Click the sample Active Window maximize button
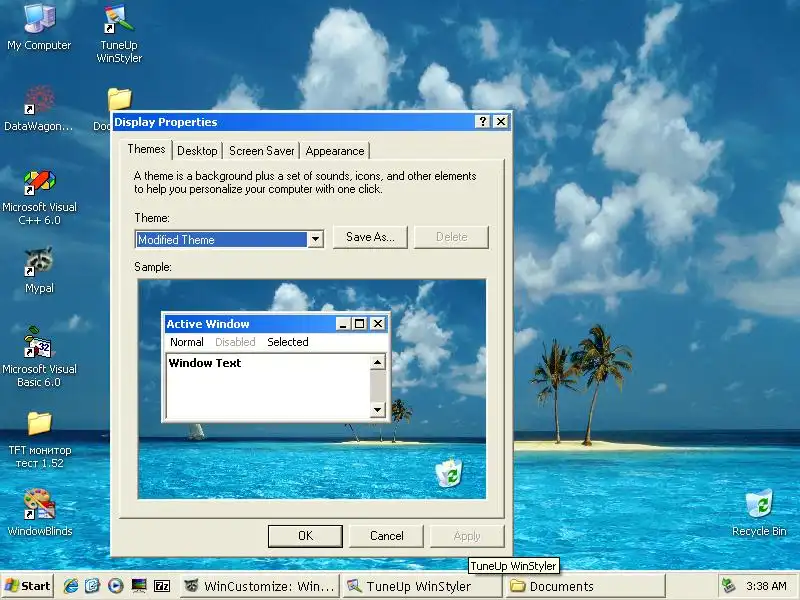This screenshot has width=800, height=600. [359, 323]
